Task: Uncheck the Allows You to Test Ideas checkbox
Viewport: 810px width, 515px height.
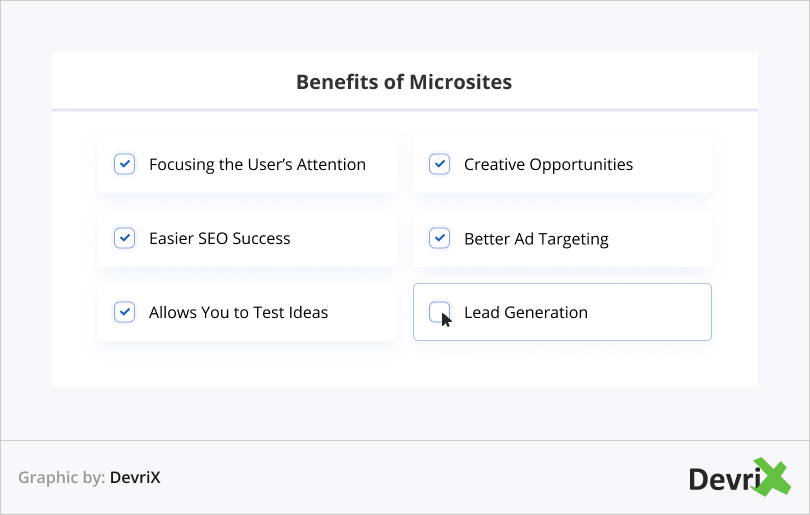Action: tap(124, 312)
